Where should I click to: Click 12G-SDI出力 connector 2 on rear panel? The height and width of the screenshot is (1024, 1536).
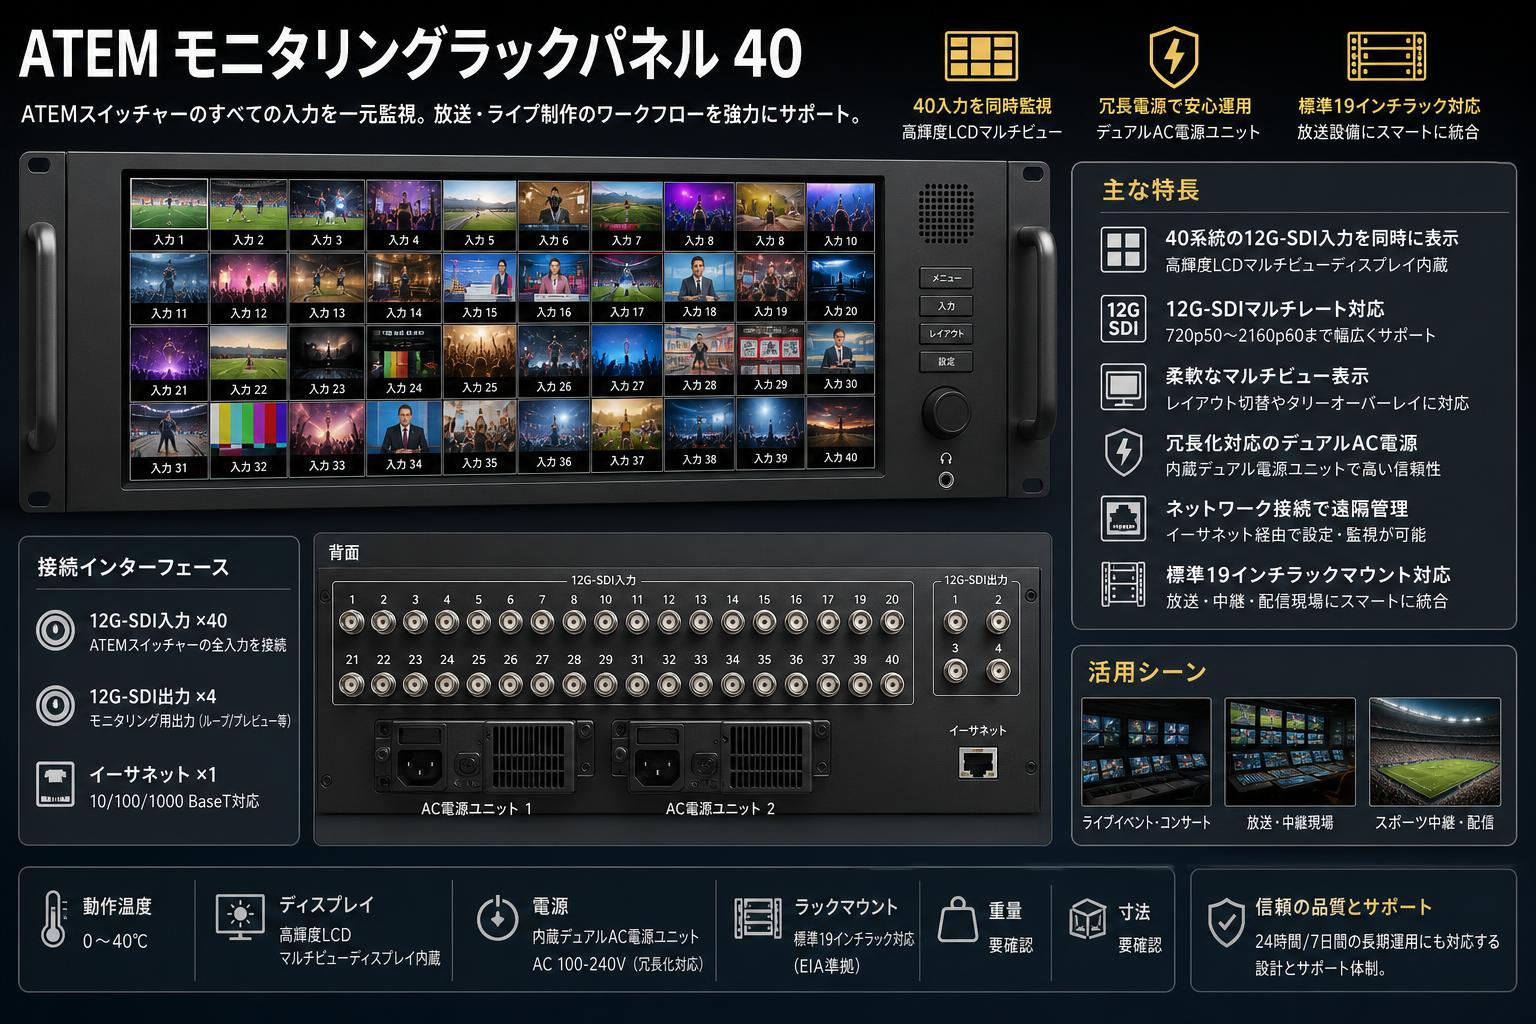click(997, 622)
